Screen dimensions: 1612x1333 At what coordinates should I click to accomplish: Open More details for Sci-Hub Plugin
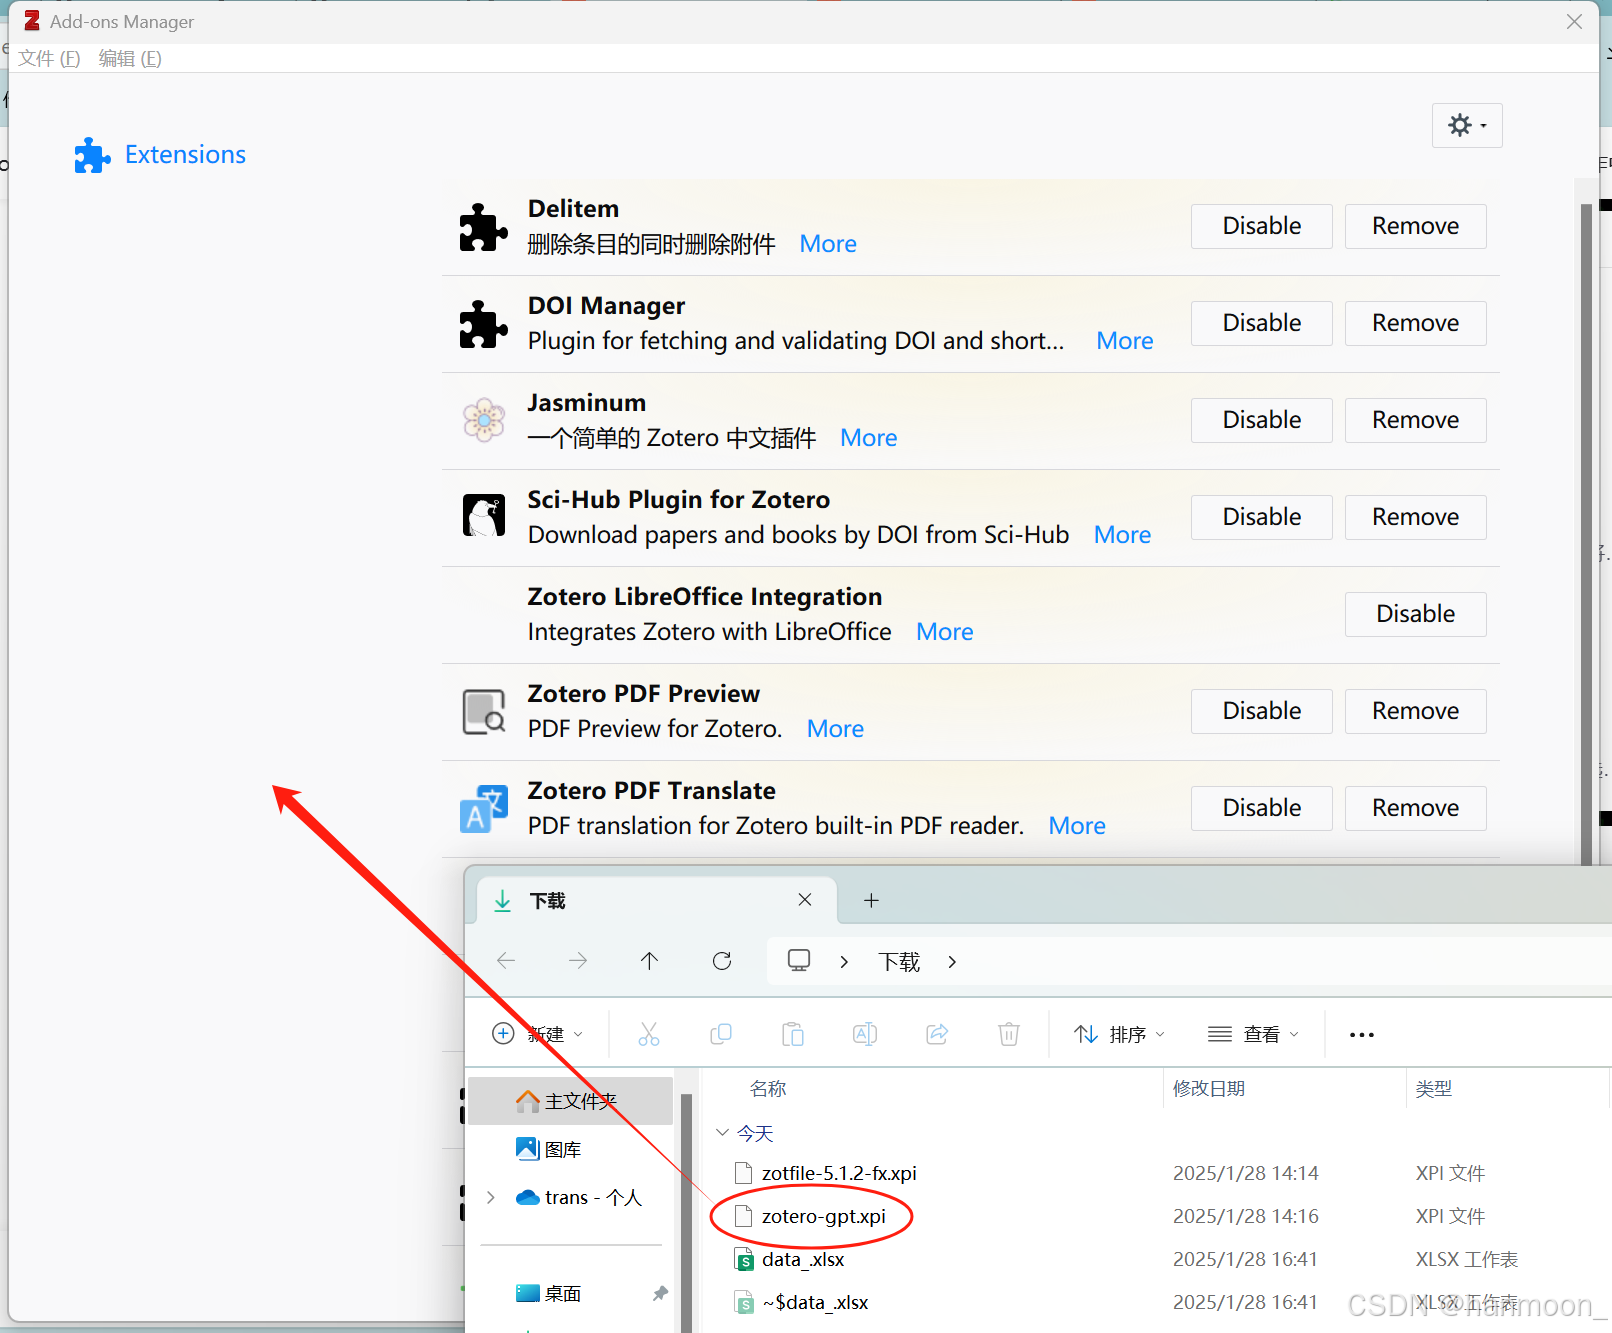click(1122, 535)
